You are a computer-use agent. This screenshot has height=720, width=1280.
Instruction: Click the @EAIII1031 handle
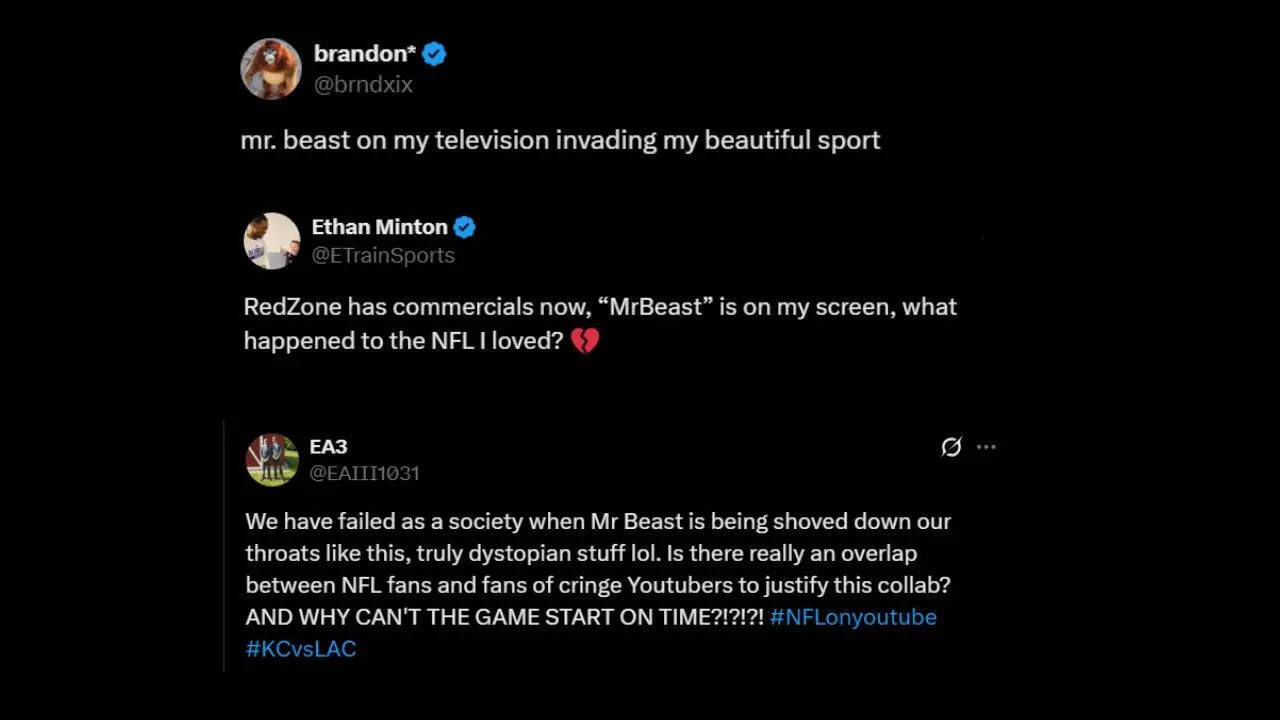365,474
